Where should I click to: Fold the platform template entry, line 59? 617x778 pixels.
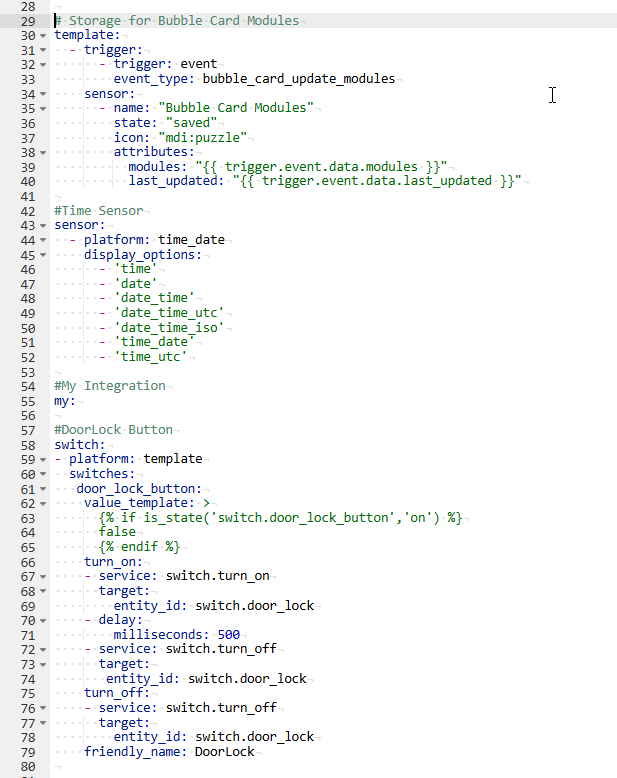tap(43, 460)
